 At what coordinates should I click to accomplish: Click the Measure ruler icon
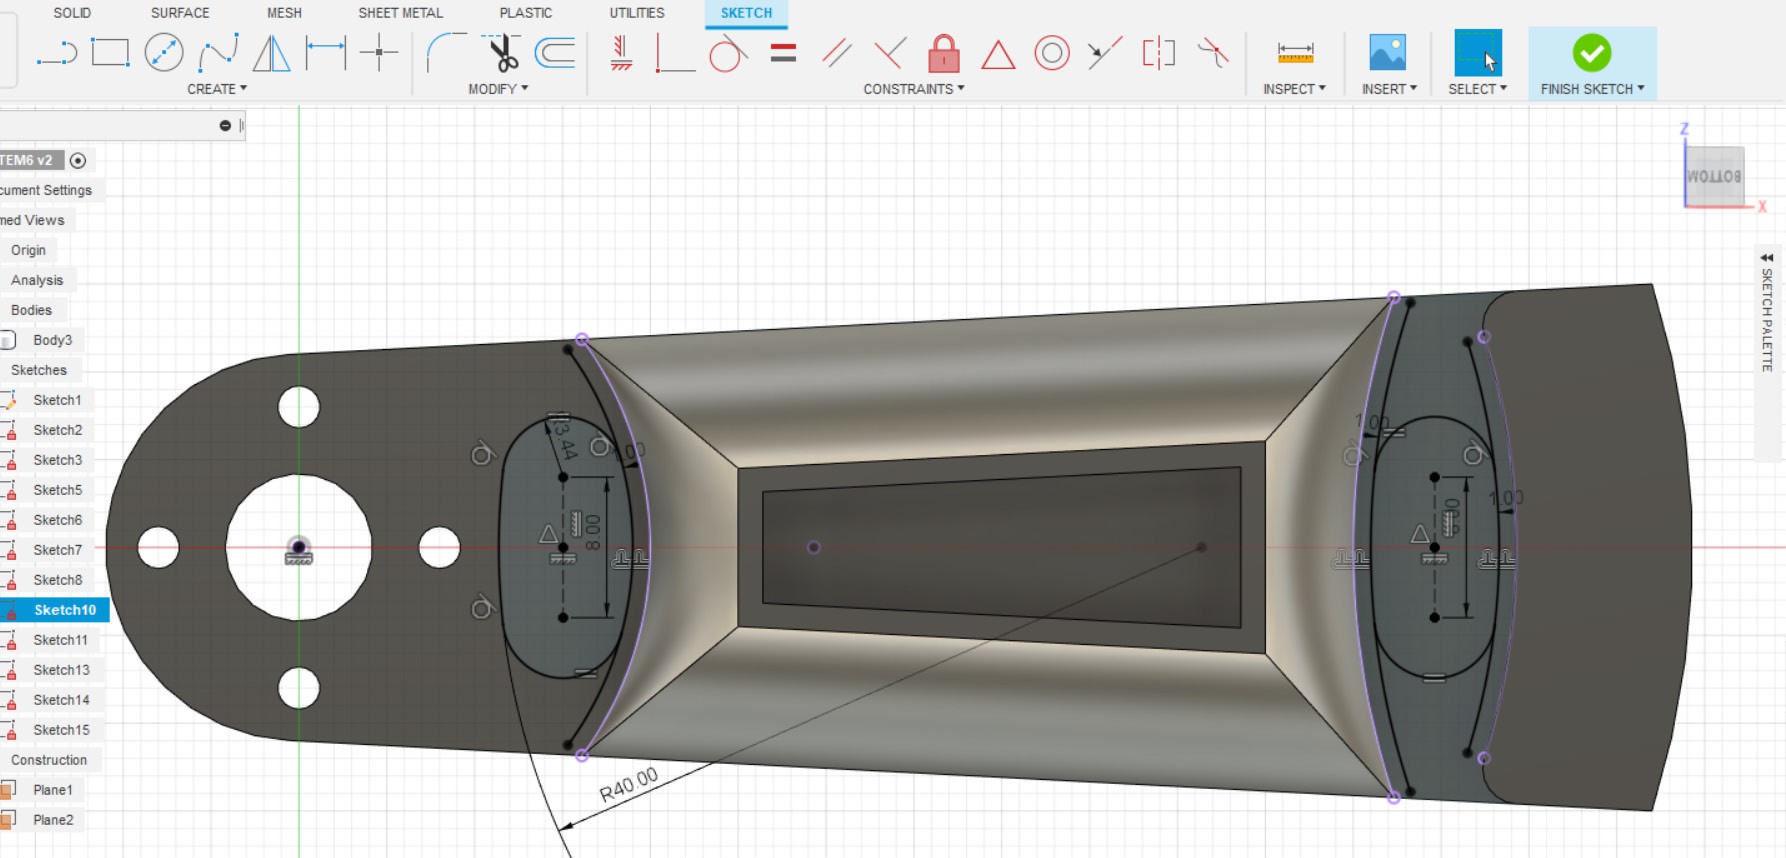(1294, 53)
